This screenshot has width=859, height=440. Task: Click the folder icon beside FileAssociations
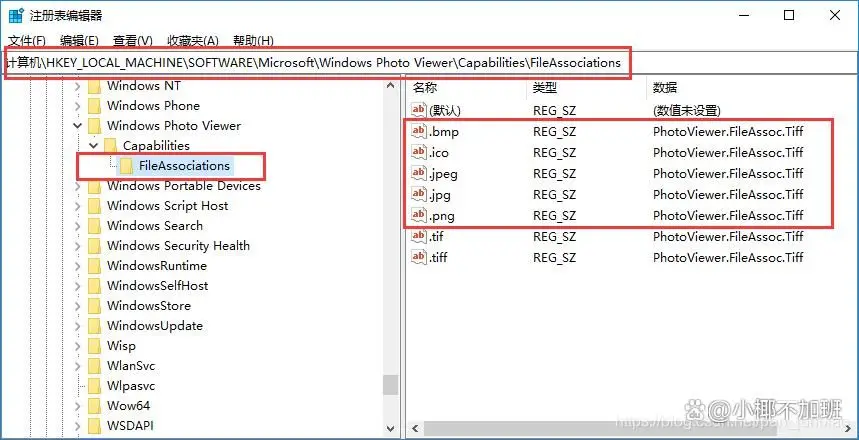pos(127,166)
